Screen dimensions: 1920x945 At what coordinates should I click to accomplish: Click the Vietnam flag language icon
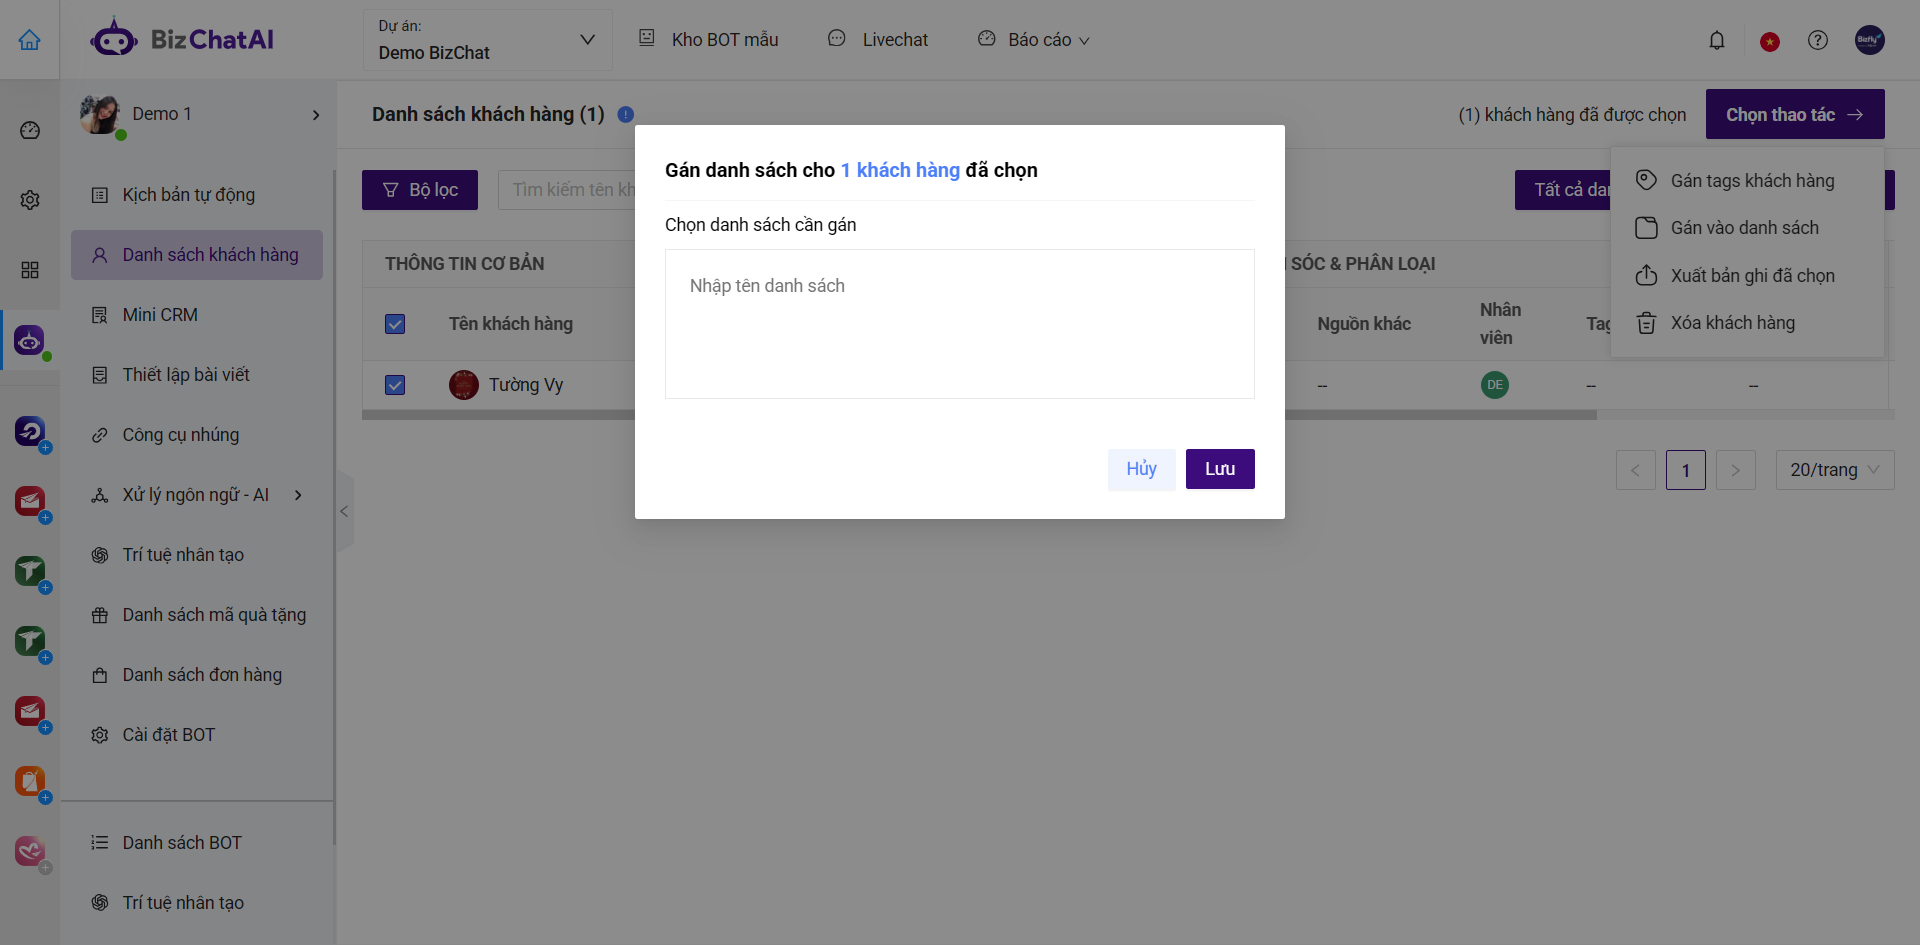pos(1769,42)
